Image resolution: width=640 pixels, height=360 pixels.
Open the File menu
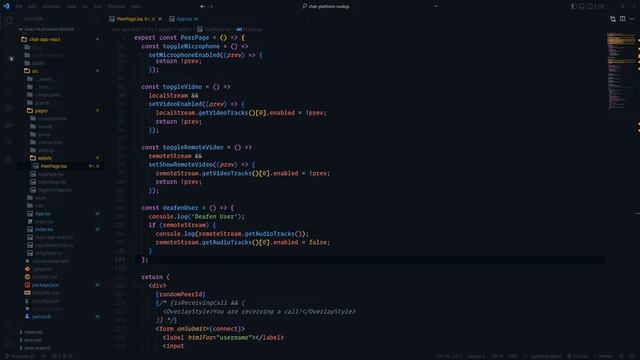pos(19,7)
